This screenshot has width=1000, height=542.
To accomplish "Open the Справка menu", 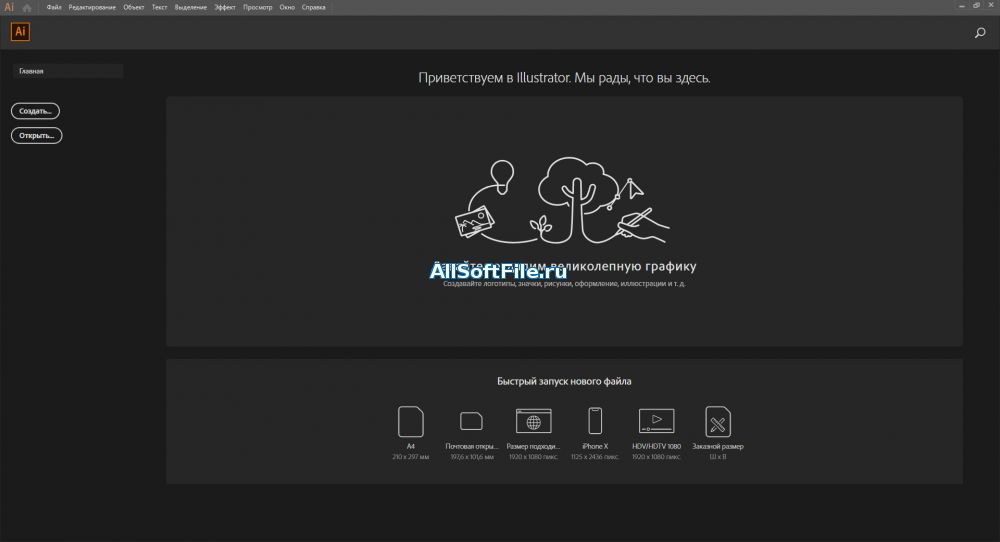I will [x=314, y=8].
